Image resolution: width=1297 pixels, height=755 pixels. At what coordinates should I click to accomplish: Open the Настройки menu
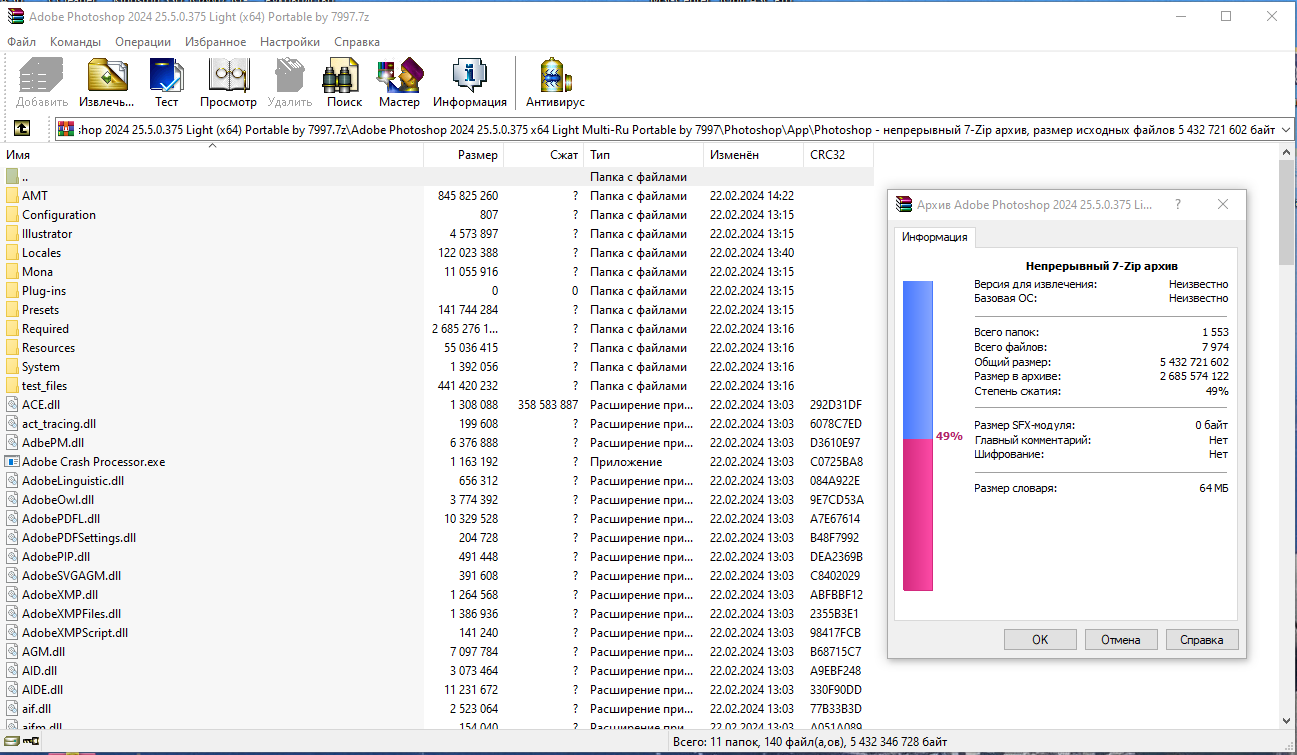[x=289, y=41]
